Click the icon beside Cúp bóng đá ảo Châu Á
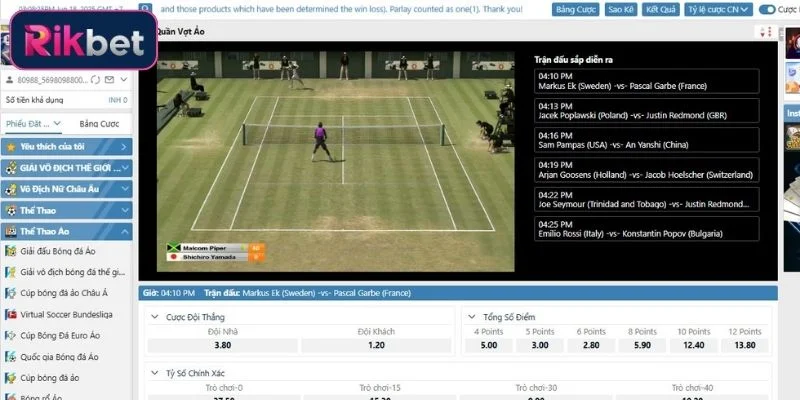This screenshot has height=400, width=800. (x=10, y=292)
